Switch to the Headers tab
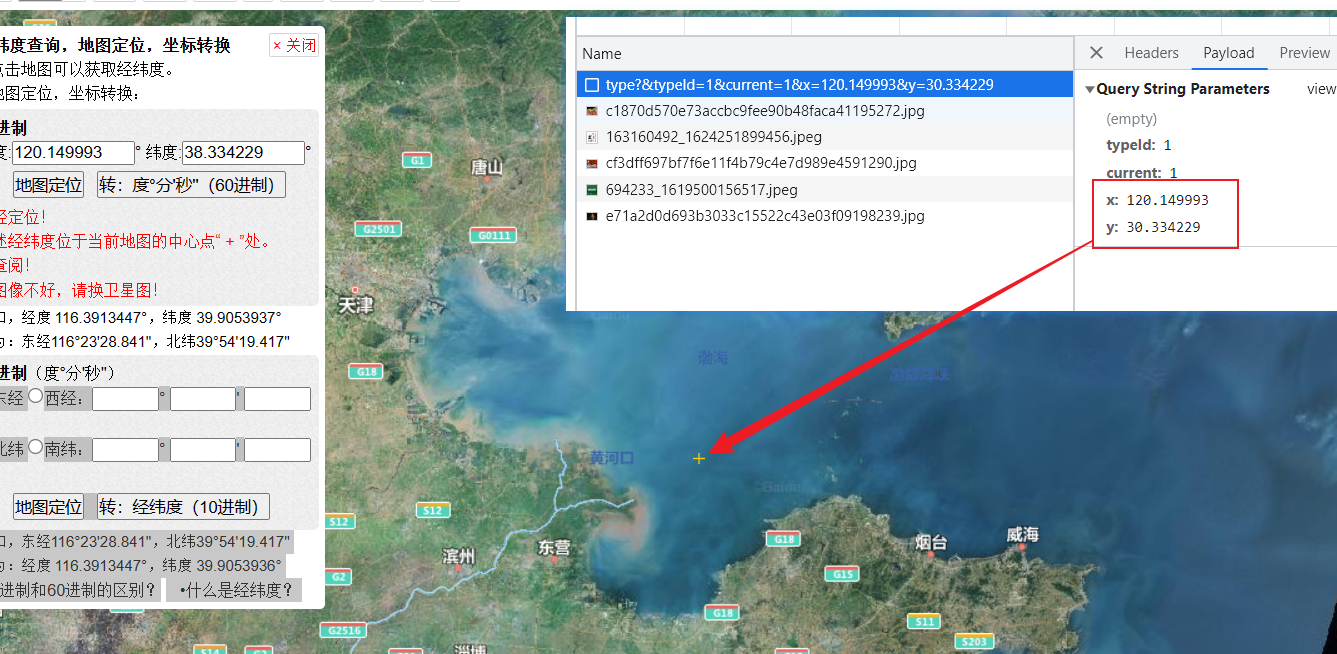 click(1151, 53)
